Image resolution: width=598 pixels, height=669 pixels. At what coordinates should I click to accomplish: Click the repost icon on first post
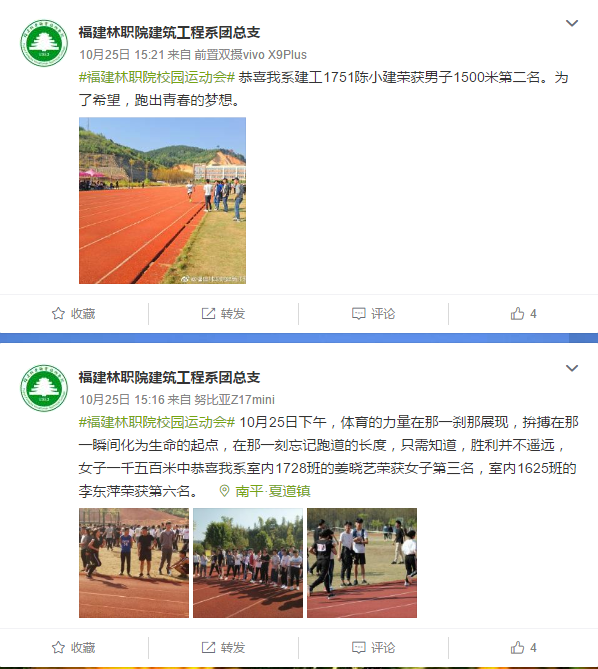coord(208,314)
